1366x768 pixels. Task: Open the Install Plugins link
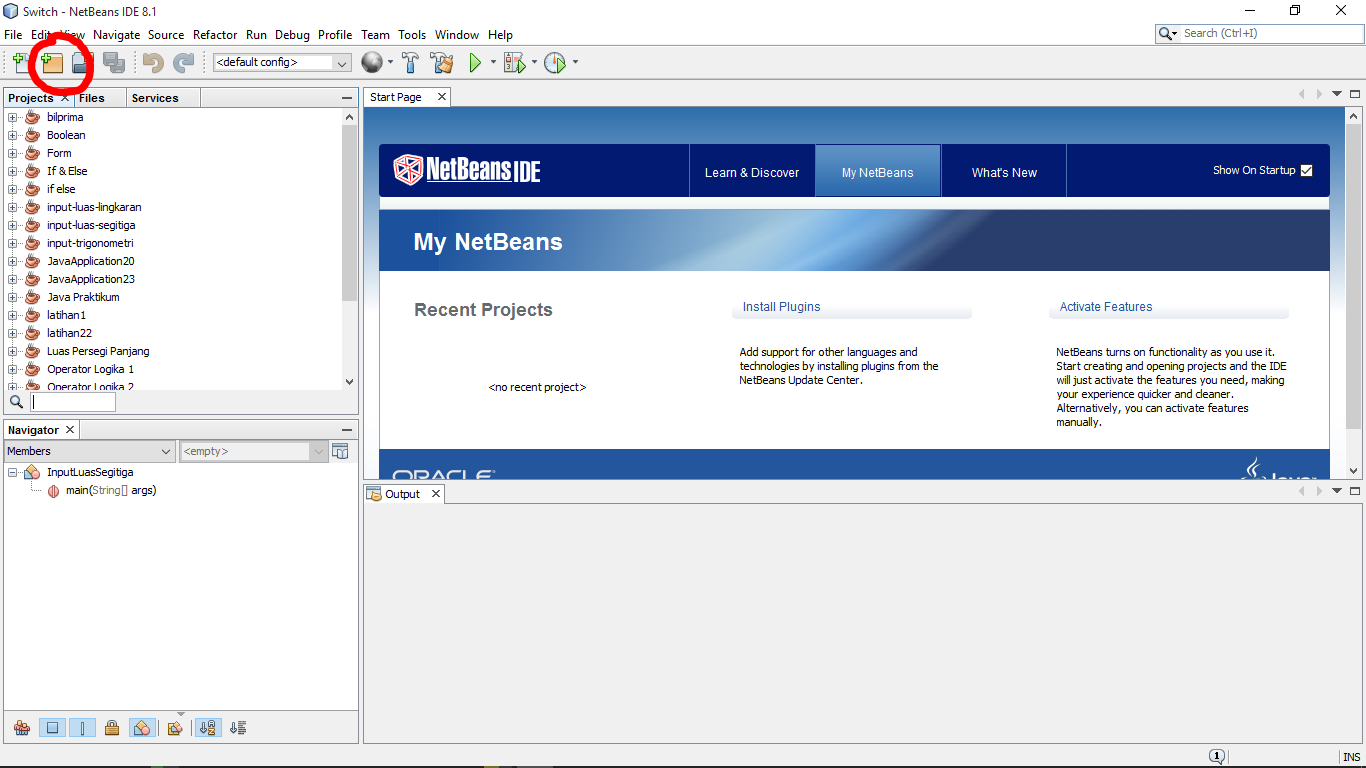click(x=781, y=306)
